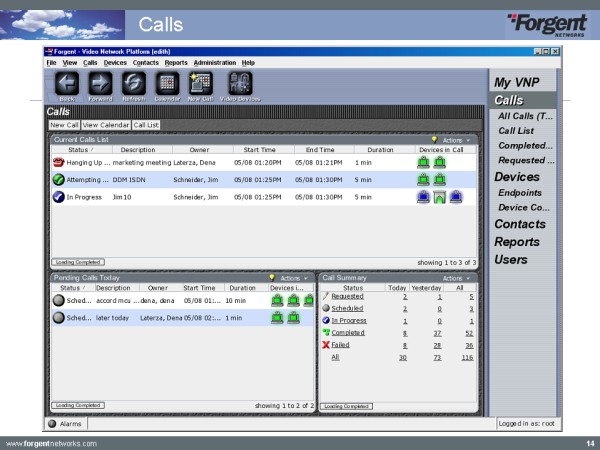Click the Completed link in Call Summary
Viewport: 600px width, 450px height.
tap(349, 332)
